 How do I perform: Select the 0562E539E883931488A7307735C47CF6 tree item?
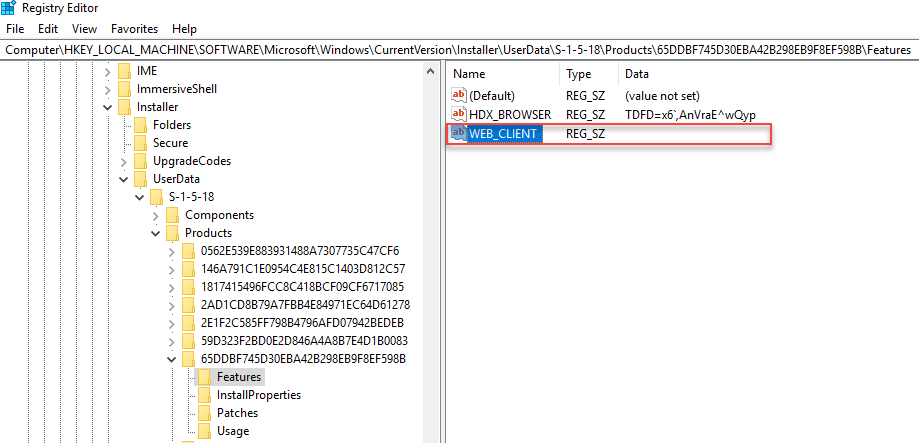[x=299, y=251]
